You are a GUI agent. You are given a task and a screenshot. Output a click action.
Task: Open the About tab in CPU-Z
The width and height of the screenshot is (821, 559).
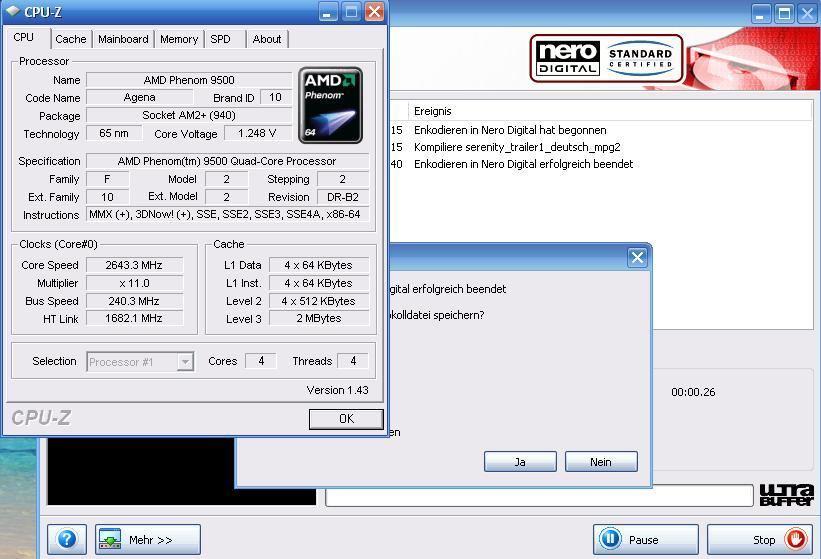point(267,39)
